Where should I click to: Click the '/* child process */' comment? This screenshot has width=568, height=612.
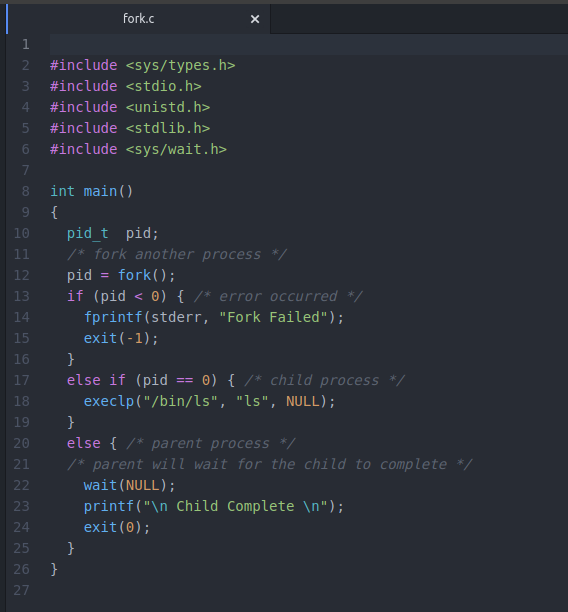tap(325, 381)
